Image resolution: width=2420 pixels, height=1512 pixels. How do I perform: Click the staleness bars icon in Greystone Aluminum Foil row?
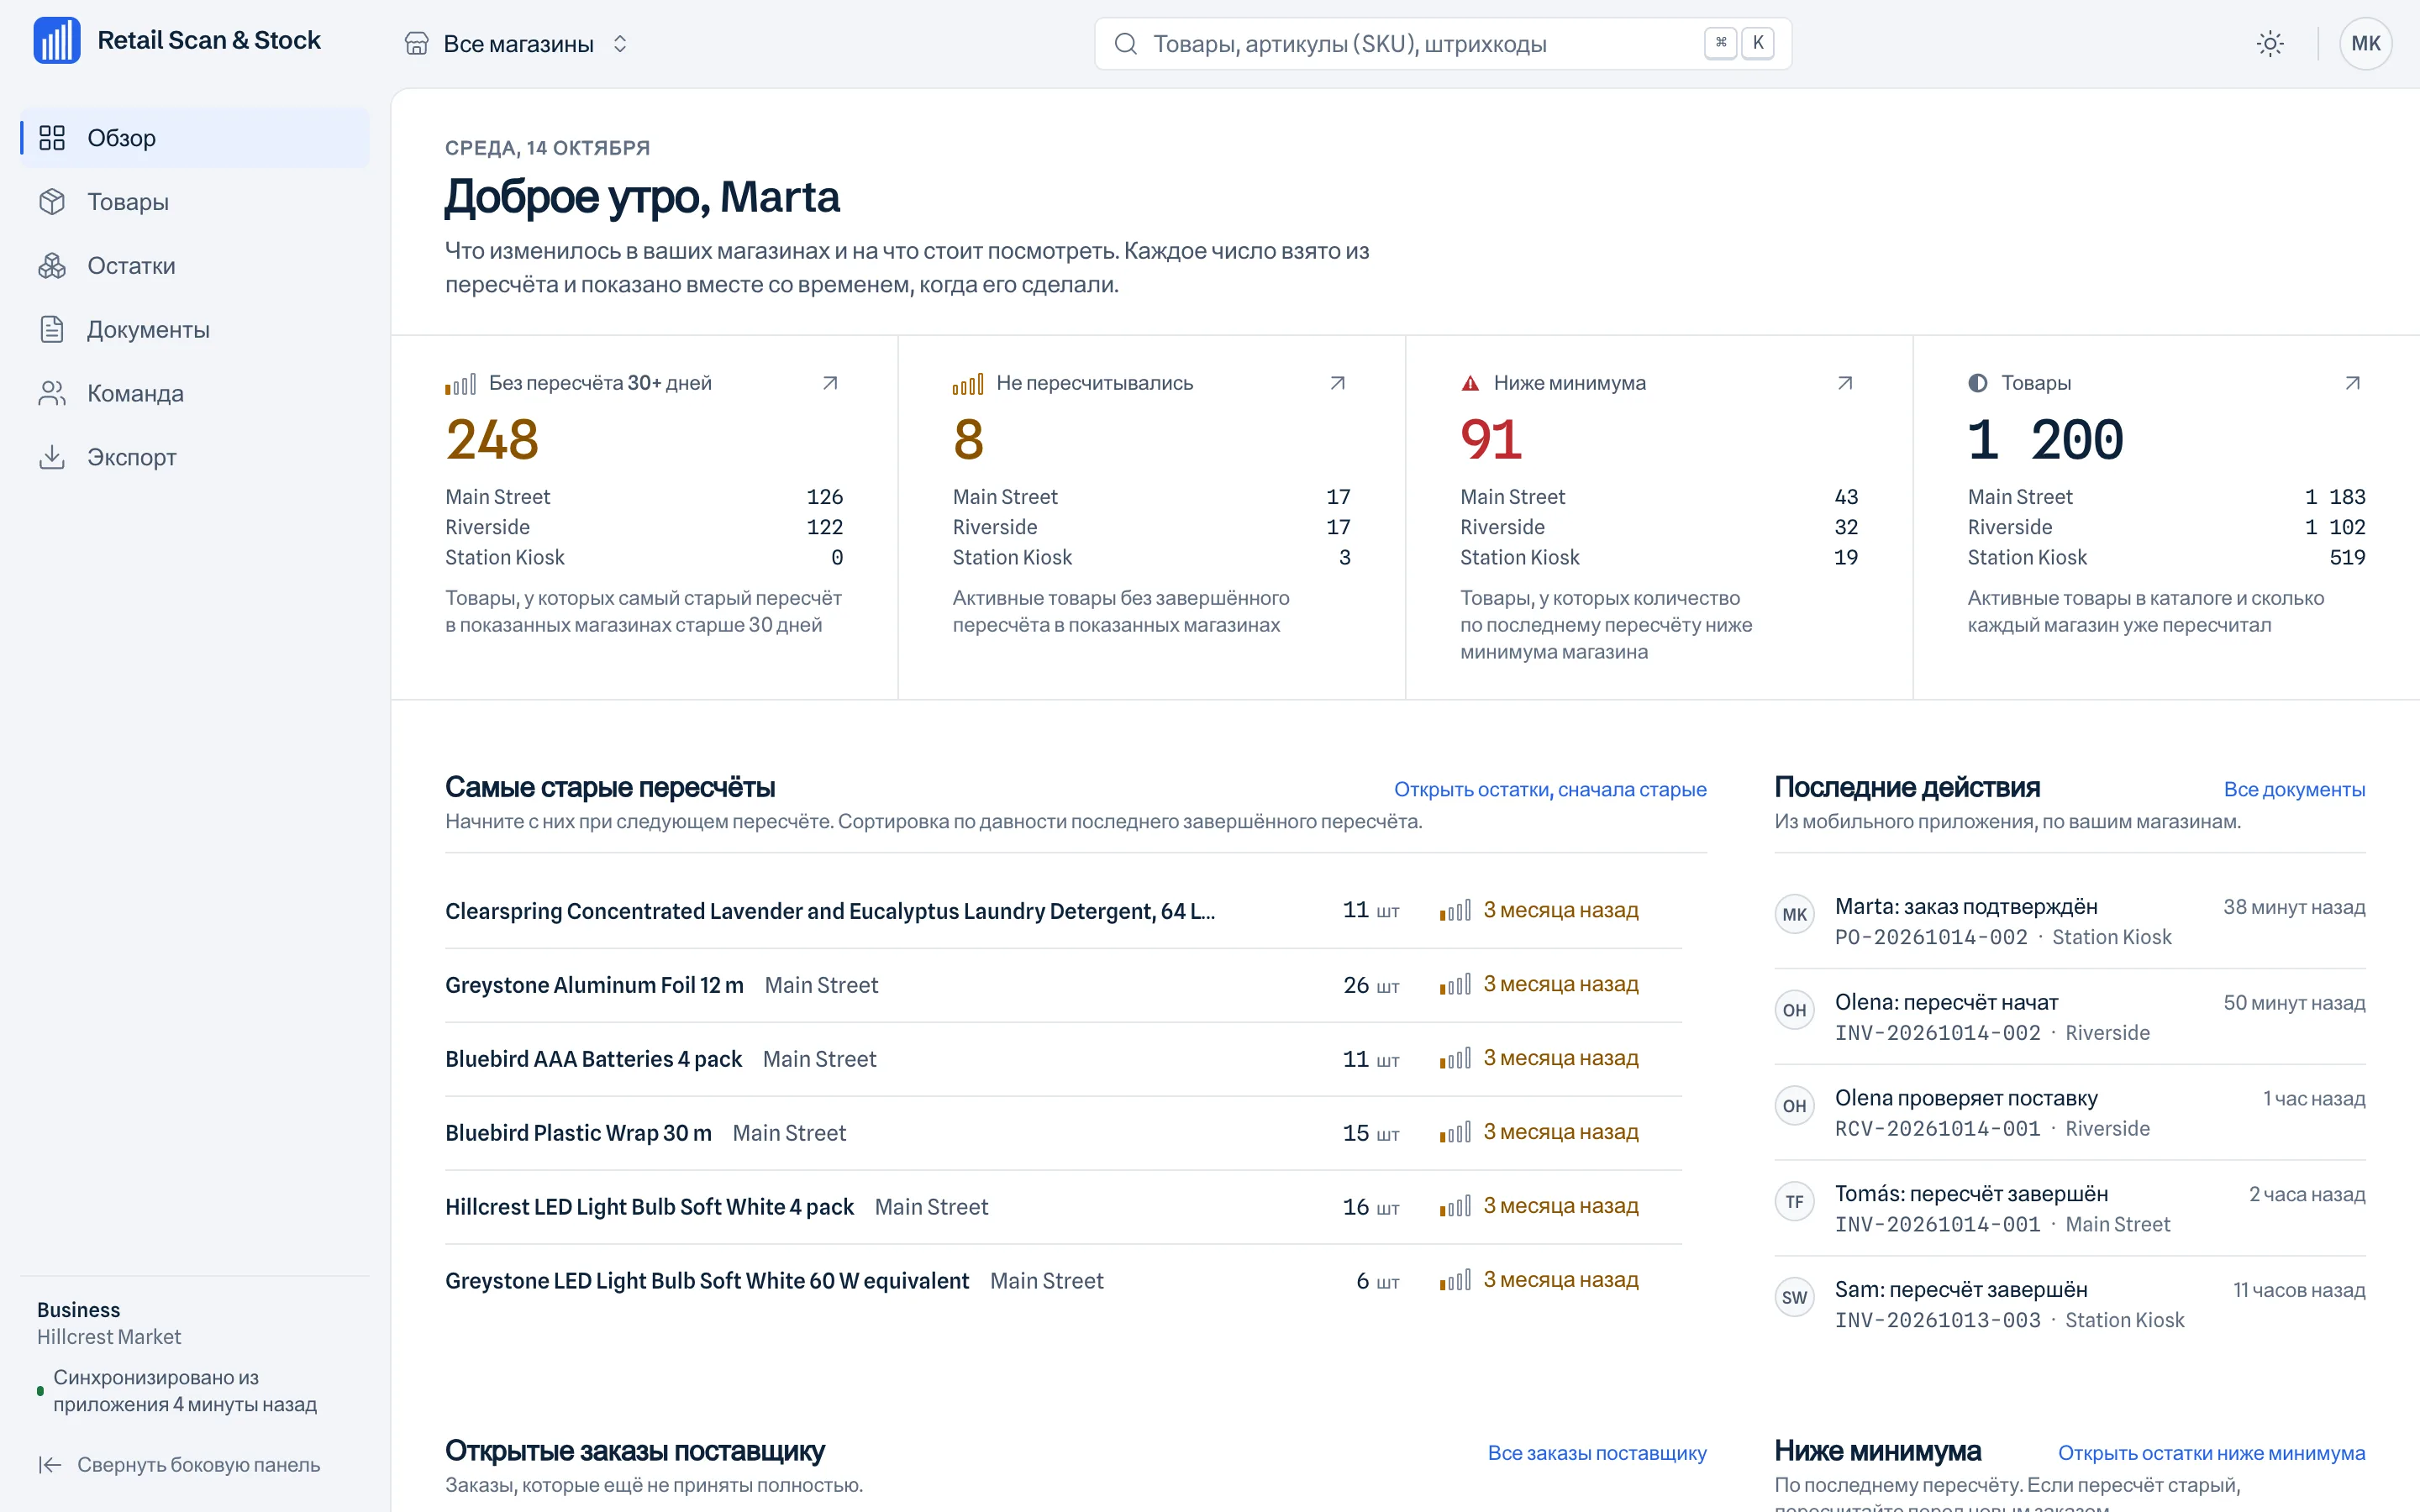click(1455, 985)
